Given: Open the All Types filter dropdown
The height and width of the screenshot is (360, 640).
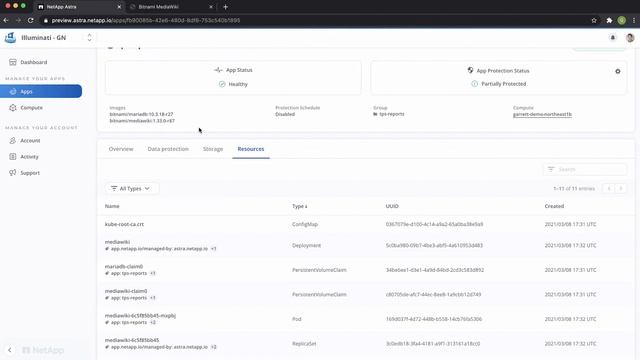Looking at the screenshot, I should pos(131,189).
